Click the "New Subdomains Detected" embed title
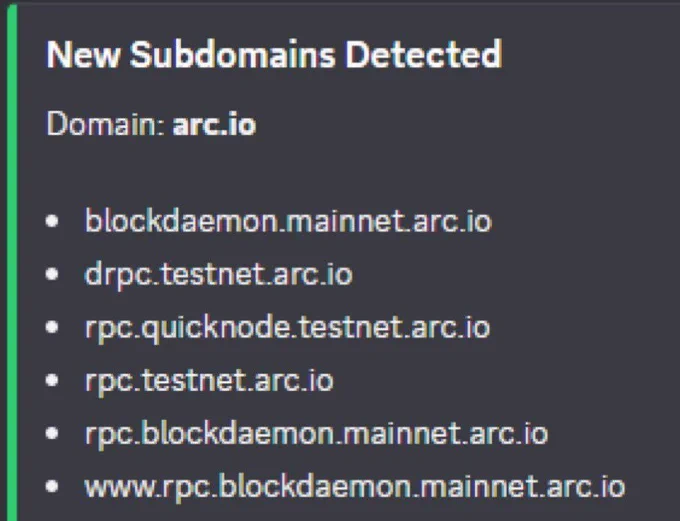 point(274,54)
